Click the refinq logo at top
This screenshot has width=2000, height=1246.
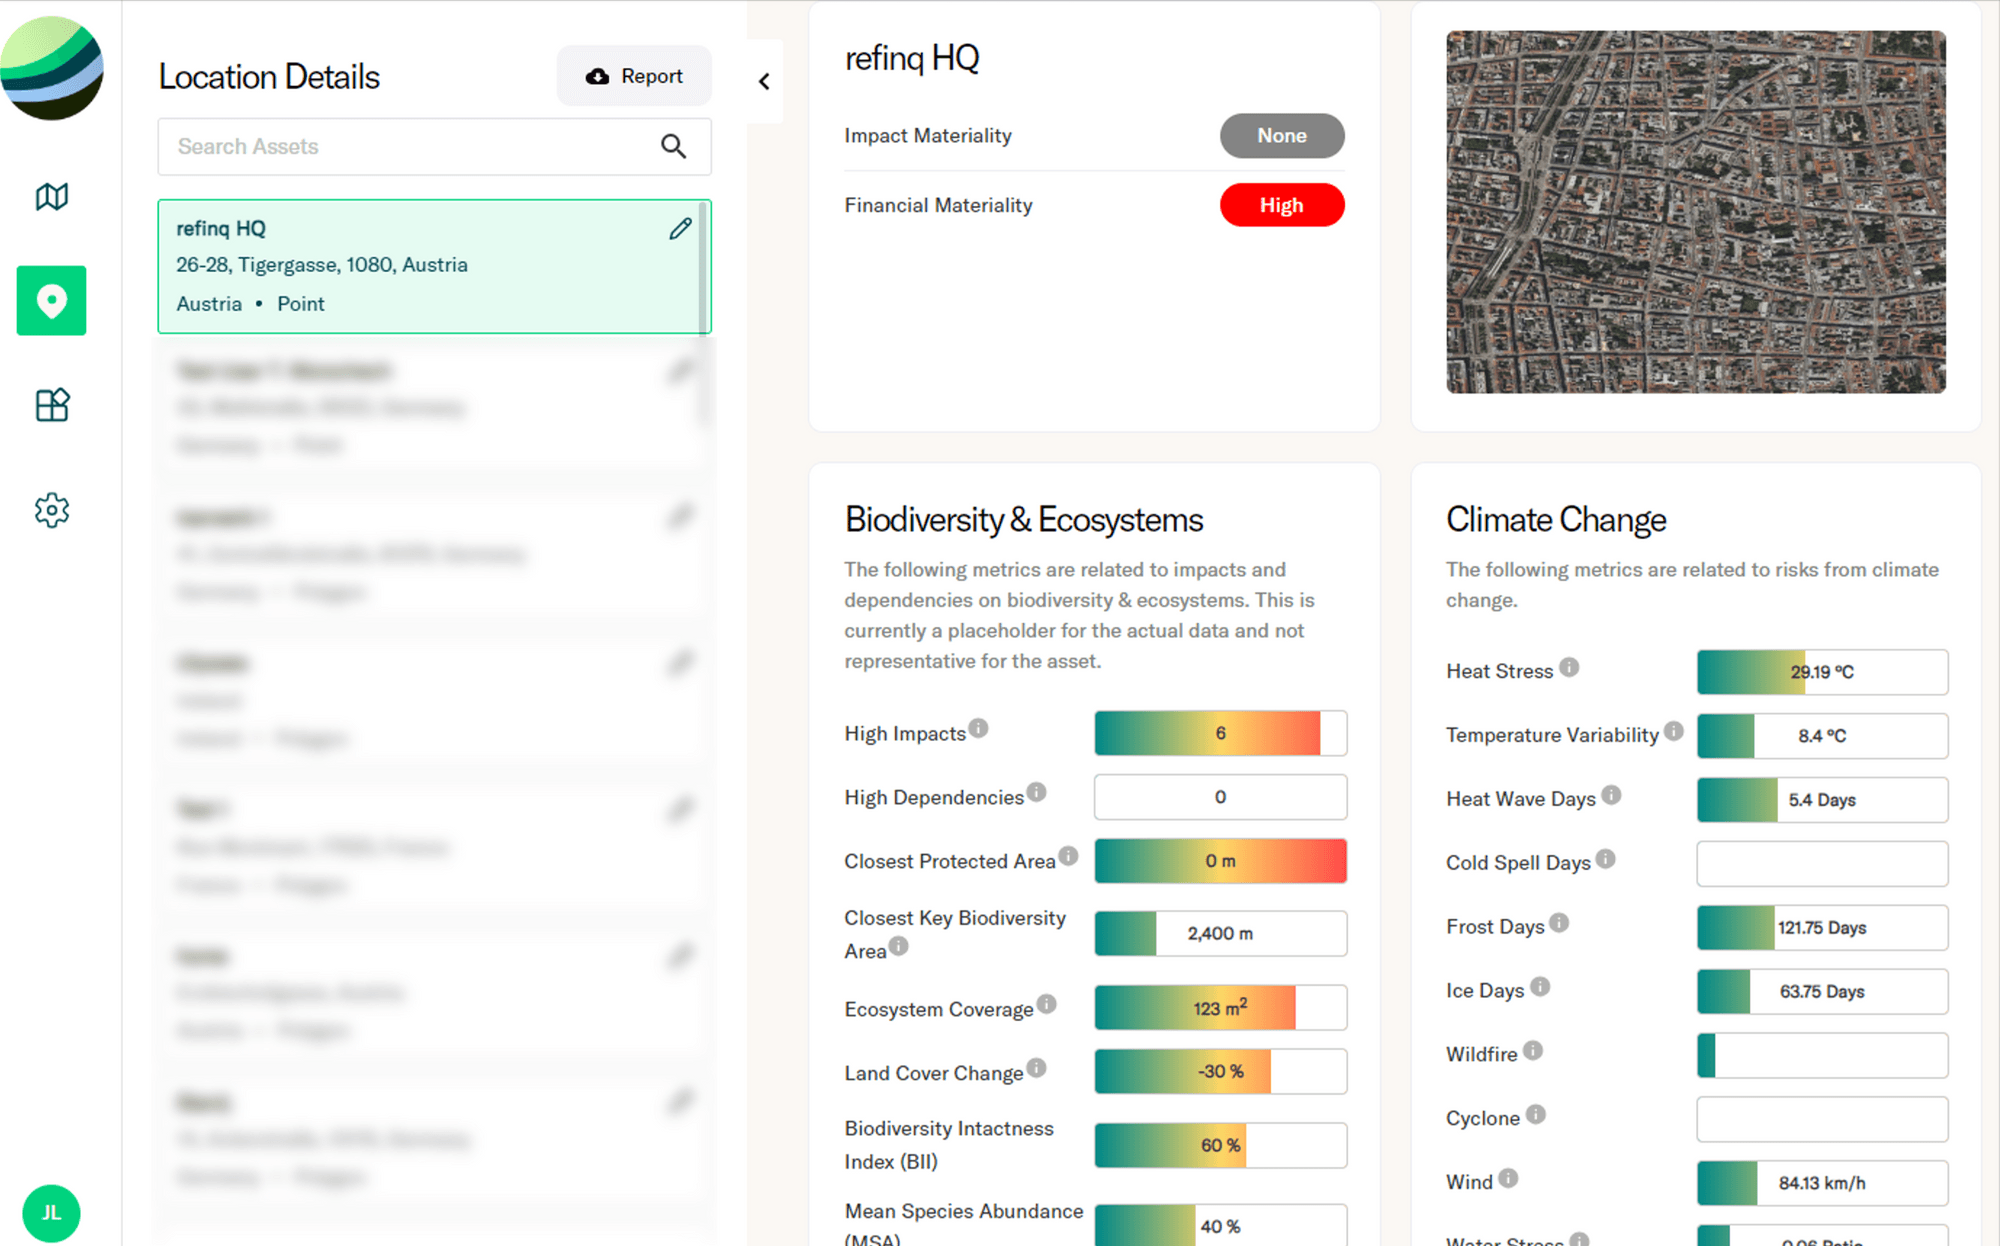(51, 68)
